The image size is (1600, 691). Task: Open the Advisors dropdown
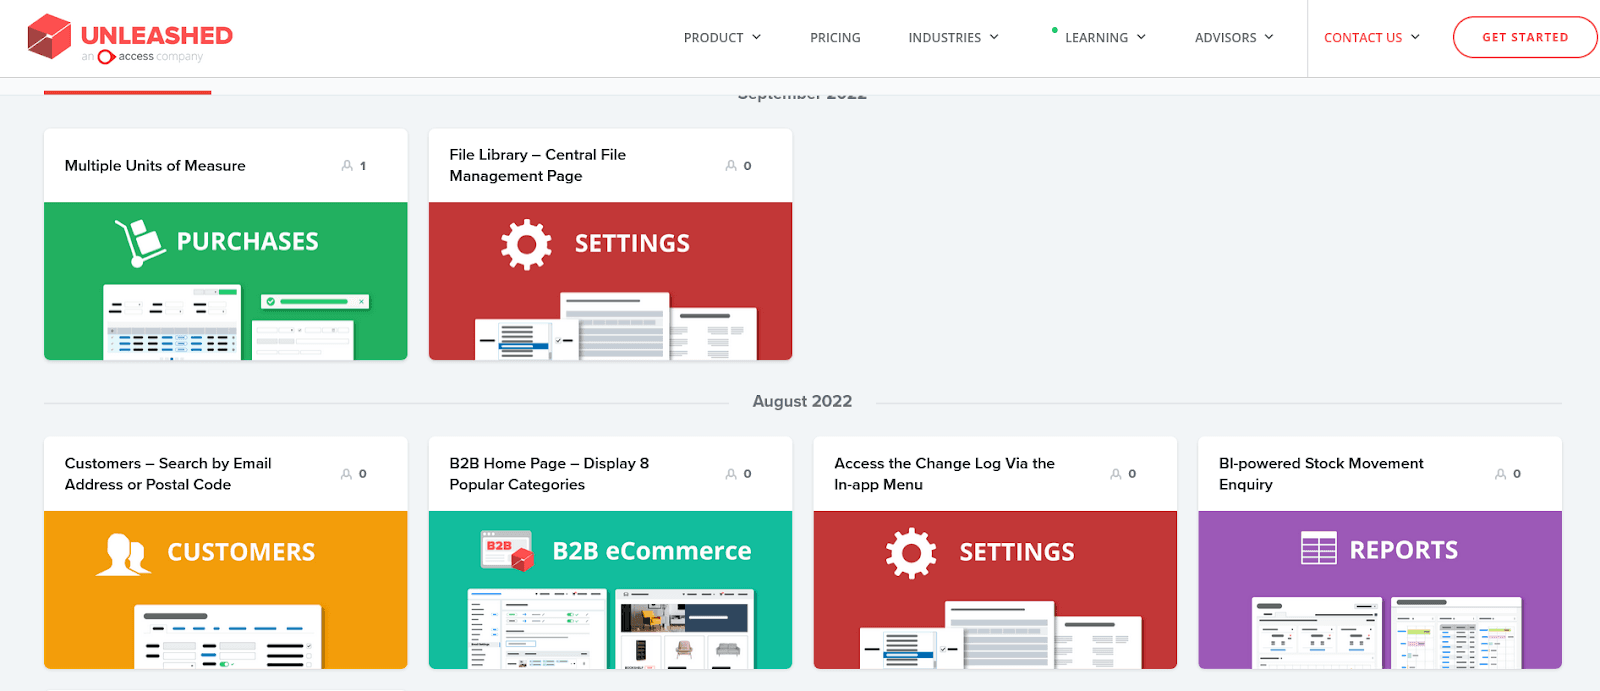coord(1234,38)
